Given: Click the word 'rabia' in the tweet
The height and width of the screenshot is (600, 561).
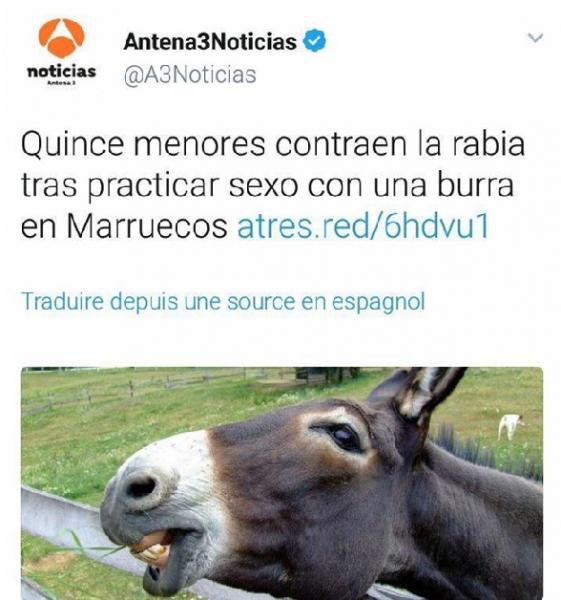Looking at the screenshot, I should 489,144.
